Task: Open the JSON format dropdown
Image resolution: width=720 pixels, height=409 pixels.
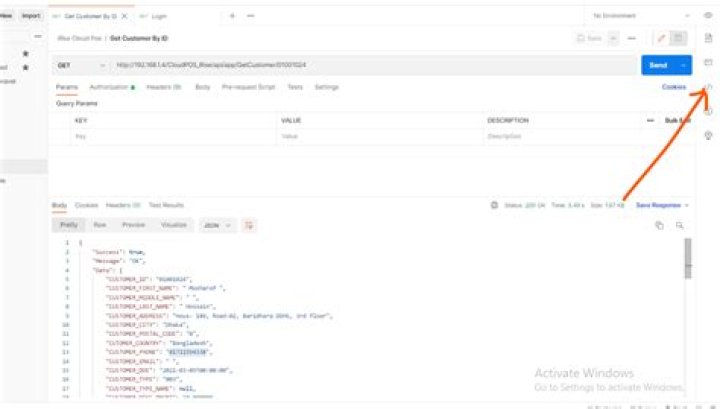Action: click(217, 225)
